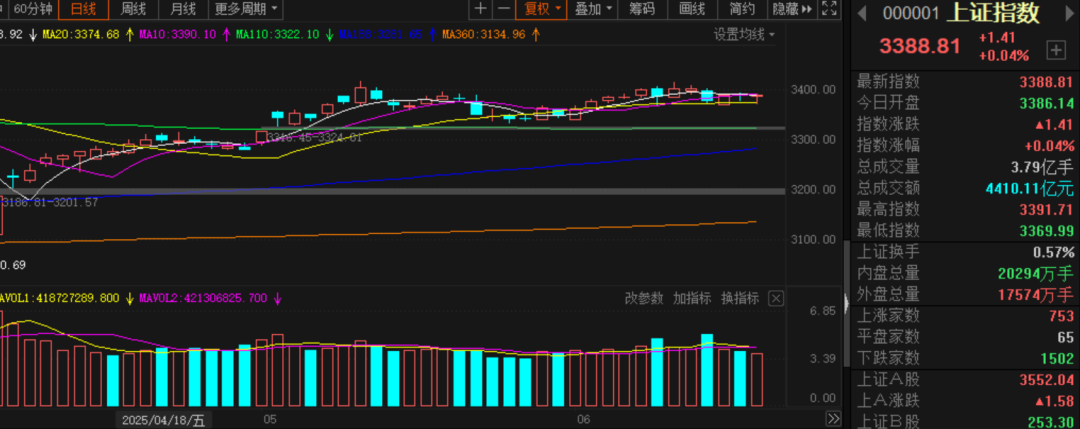
Task: Click the MA360:3134.96 label
Action: tap(484, 34)
